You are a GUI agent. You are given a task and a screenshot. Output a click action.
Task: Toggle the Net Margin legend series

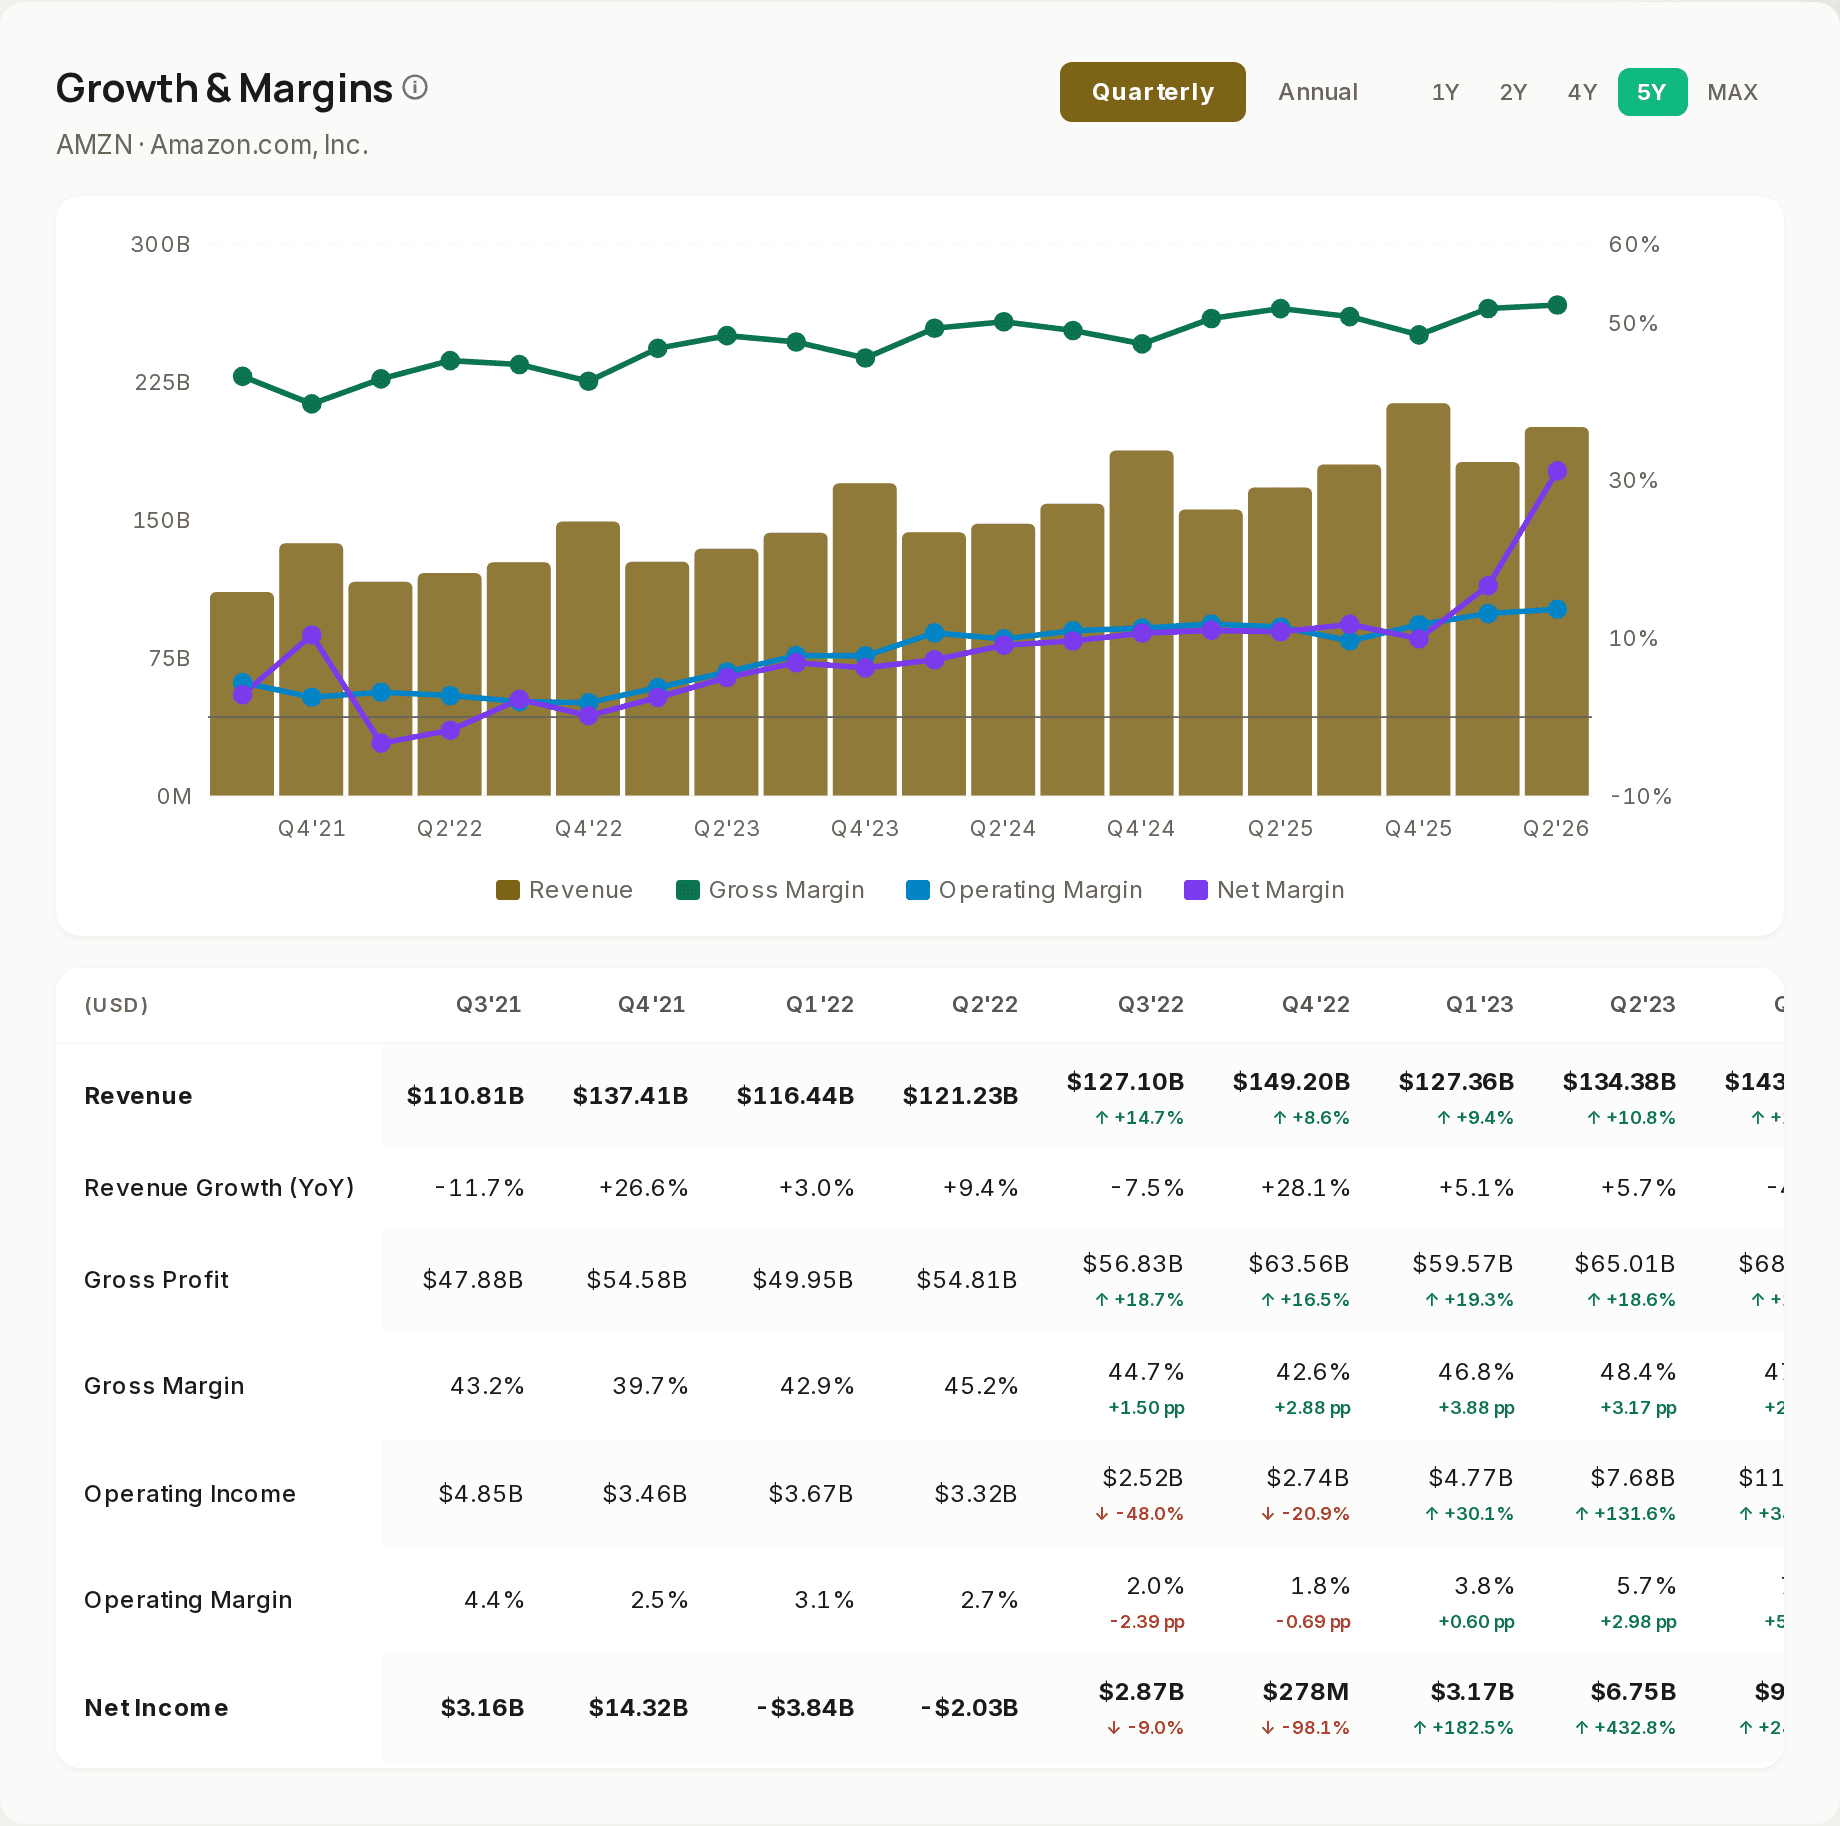point(1264,890)
